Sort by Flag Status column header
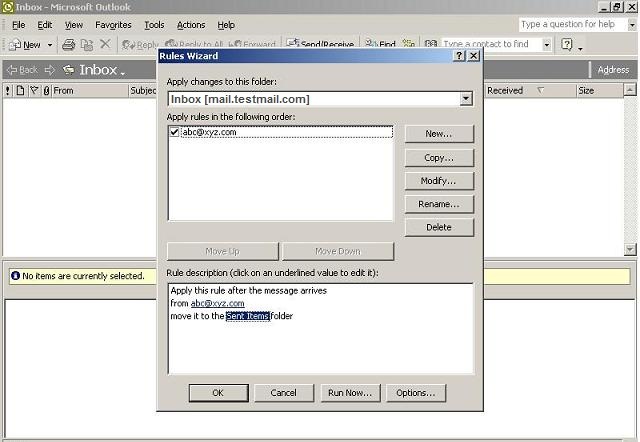 34,91
